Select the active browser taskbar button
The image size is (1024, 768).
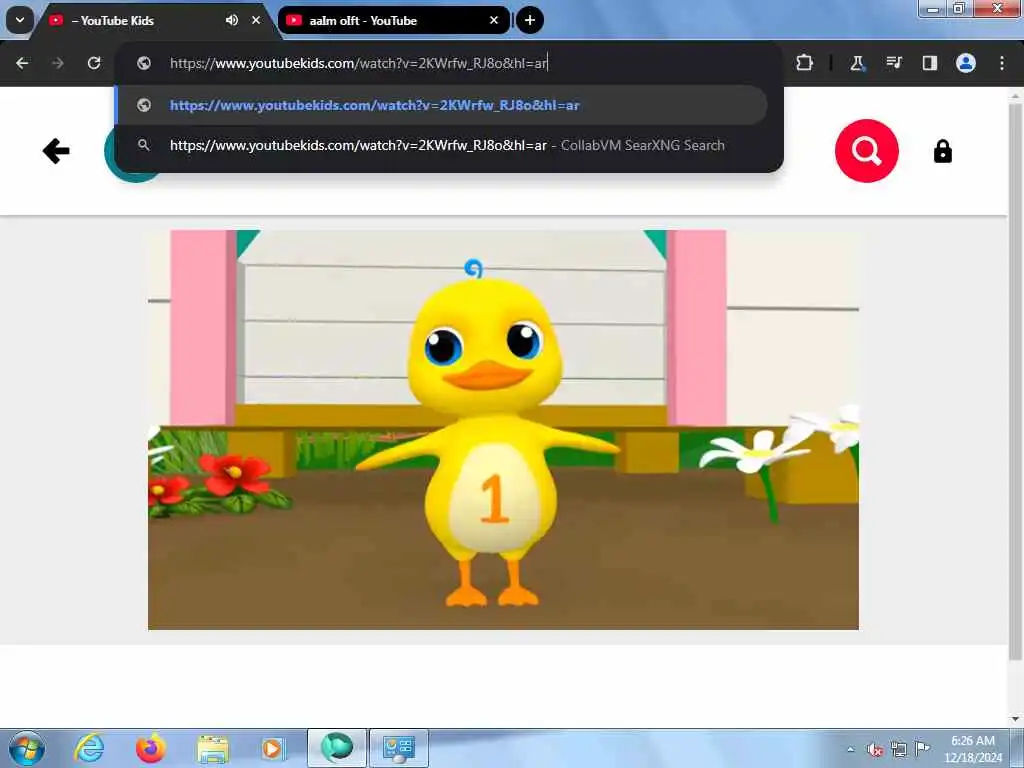pos(337,748)
